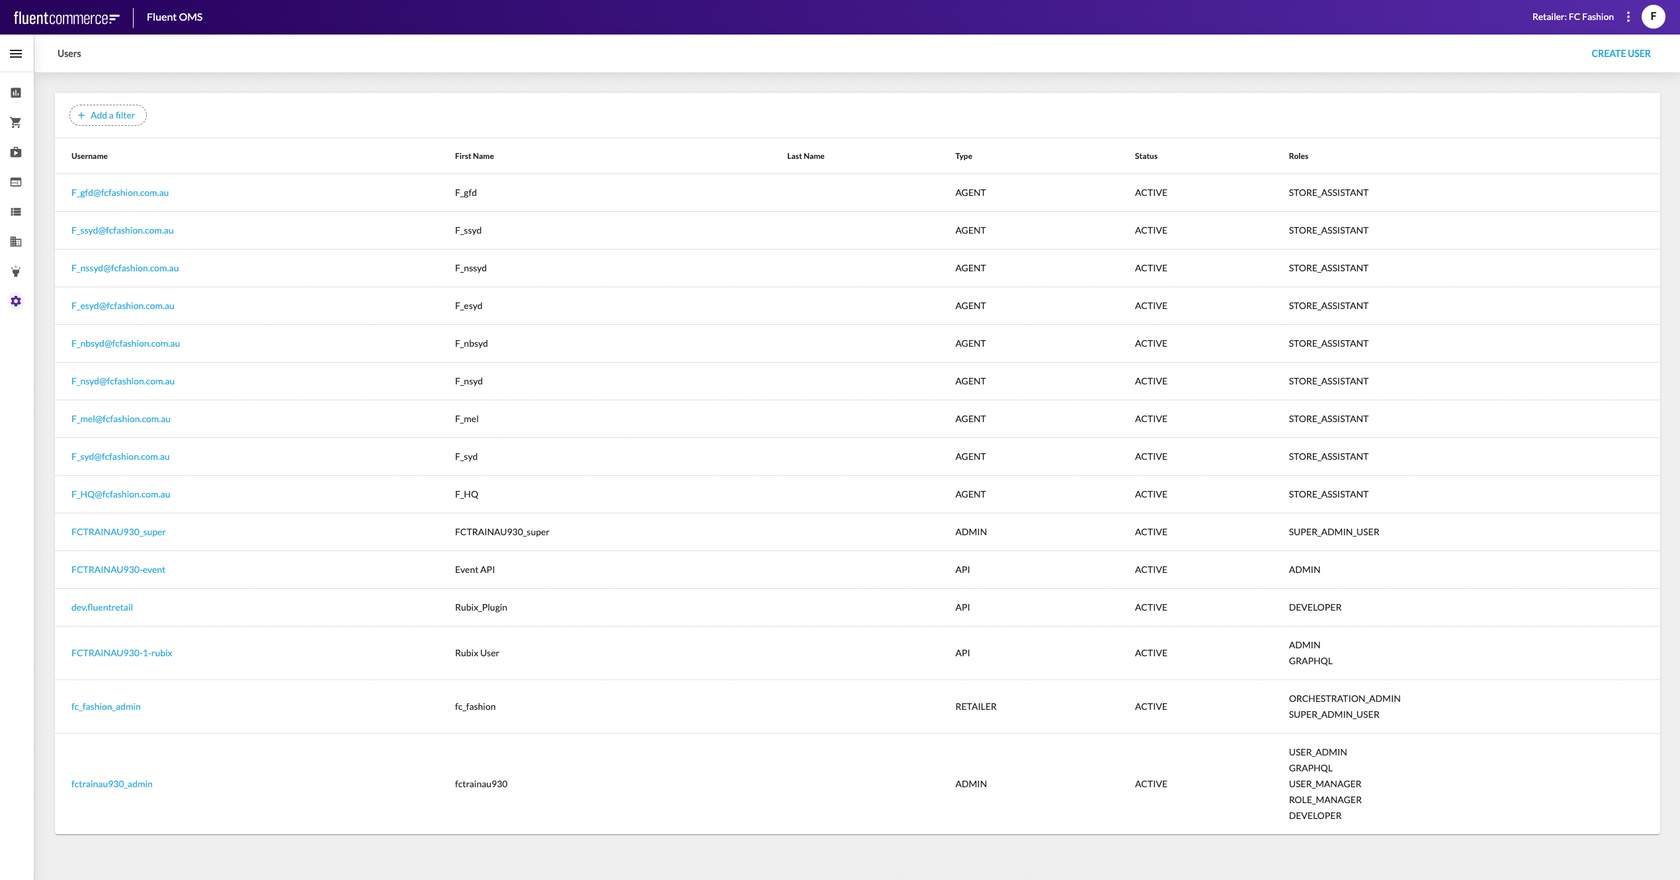Screen dimensions: 1680x880
Task: Click the Username column header
Action: pos(89,157)
